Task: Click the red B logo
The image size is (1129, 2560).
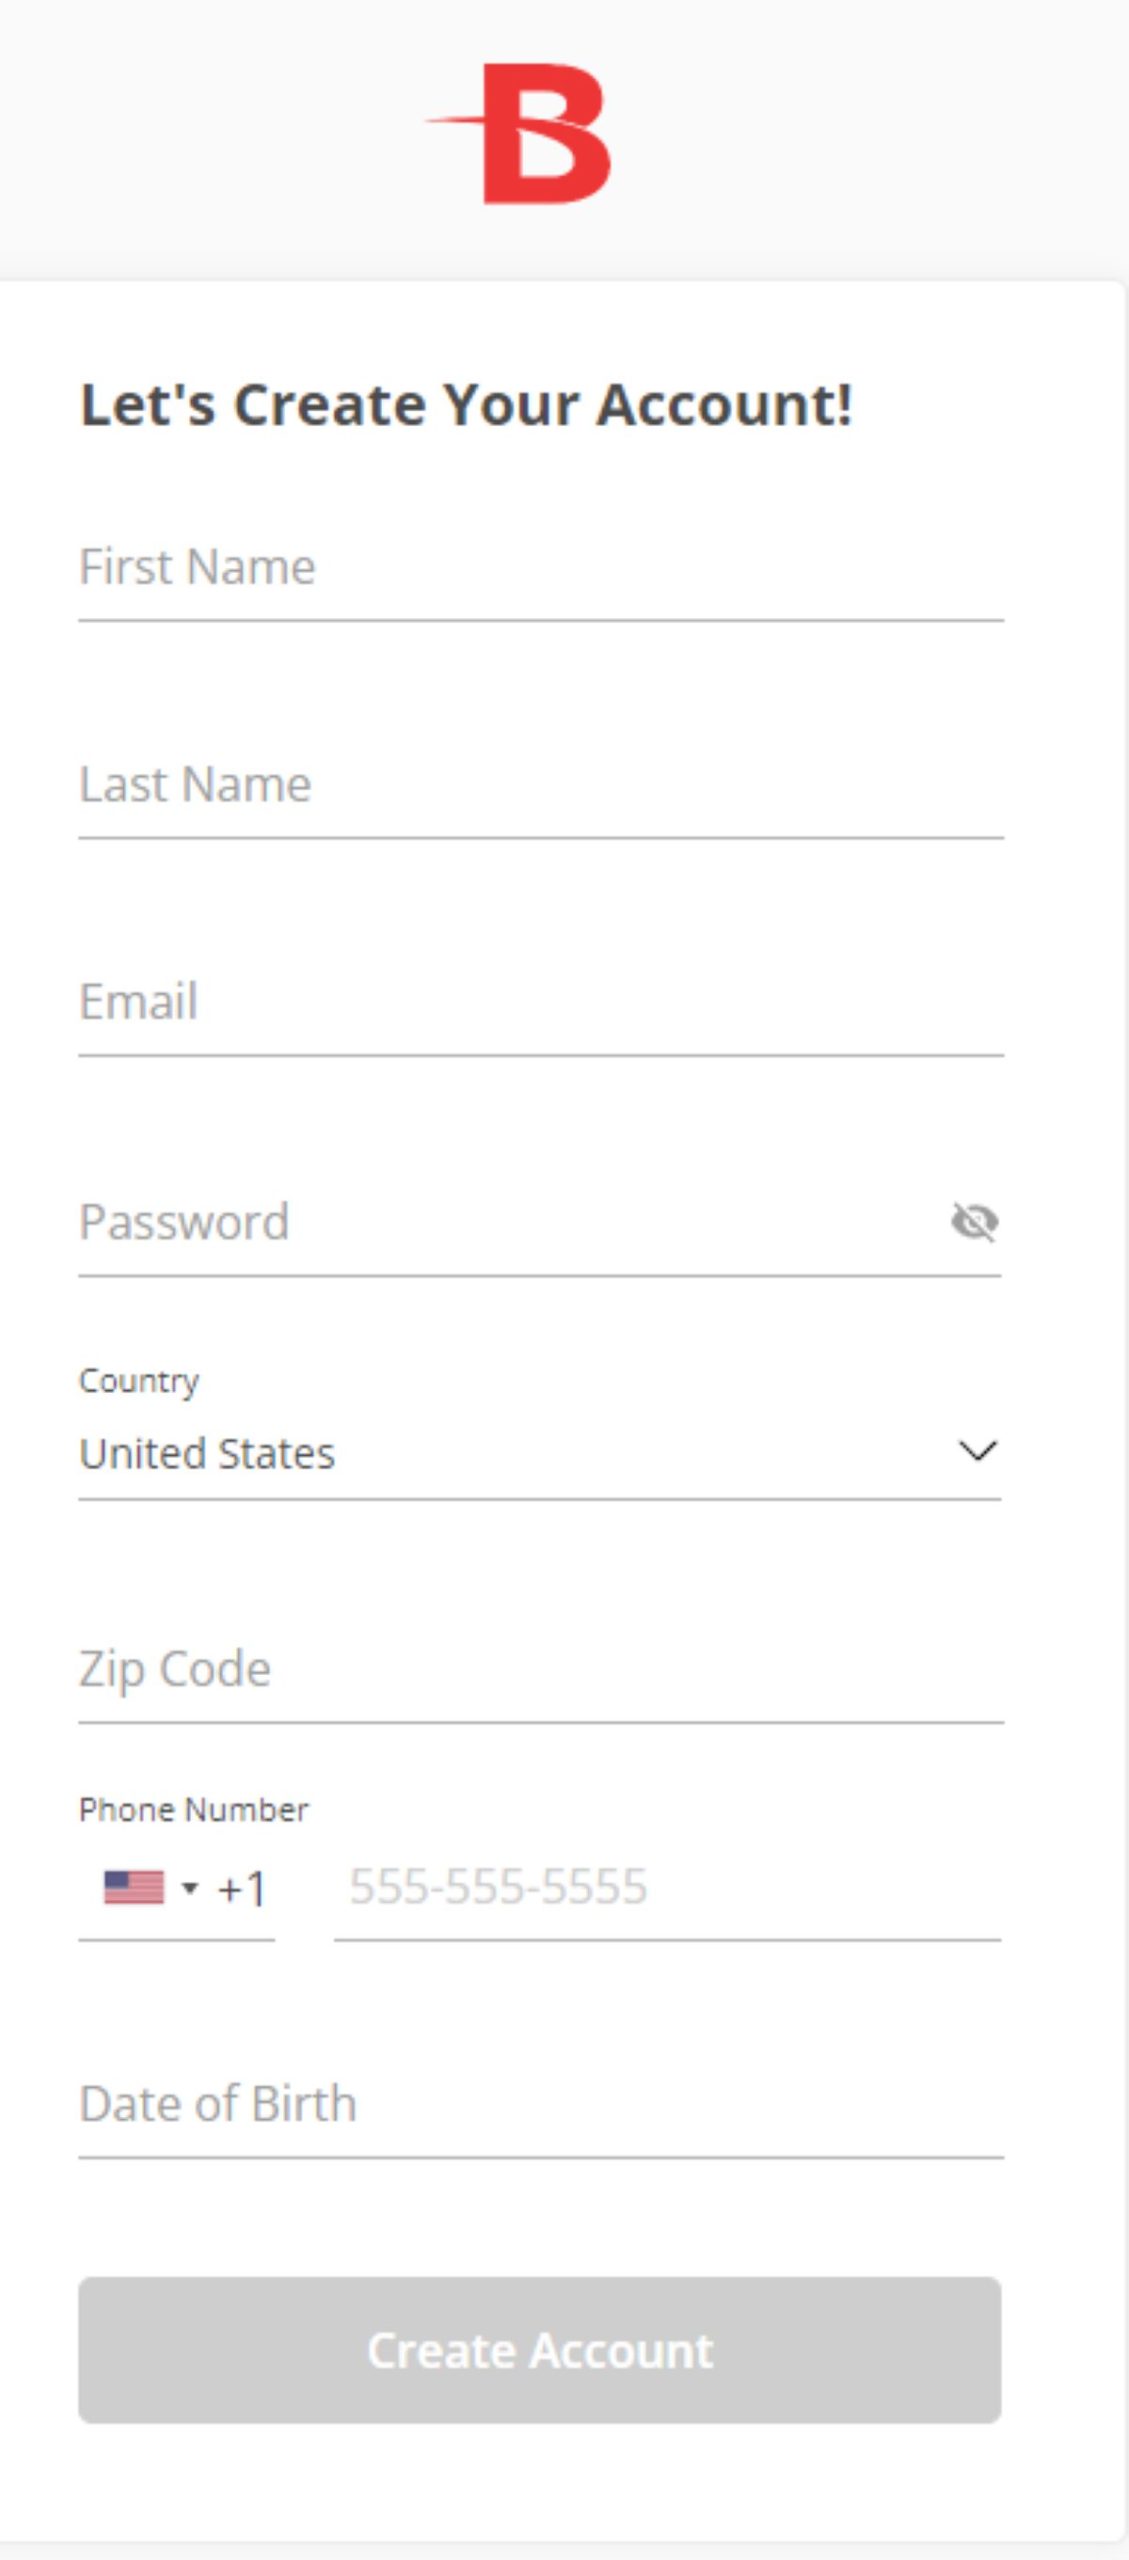Action: [530, 134]
